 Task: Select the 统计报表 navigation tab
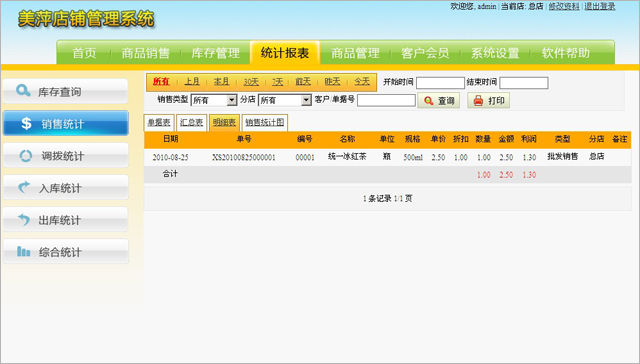[x=285, y=53]
